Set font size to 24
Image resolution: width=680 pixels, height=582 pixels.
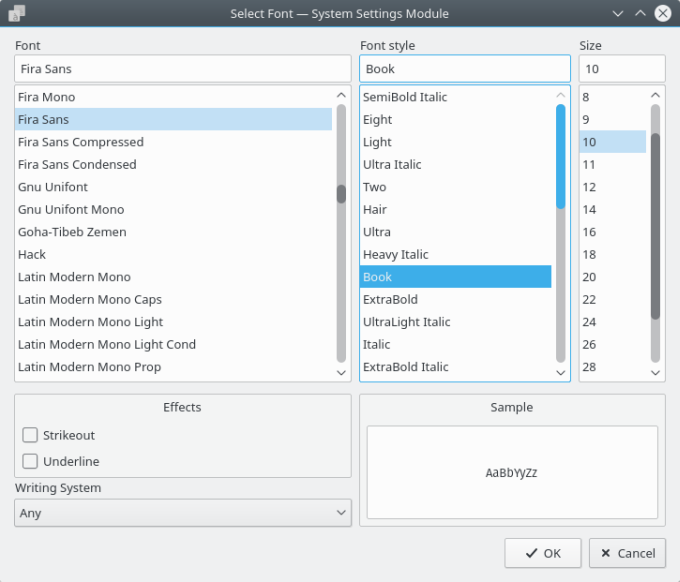point(613,322)
